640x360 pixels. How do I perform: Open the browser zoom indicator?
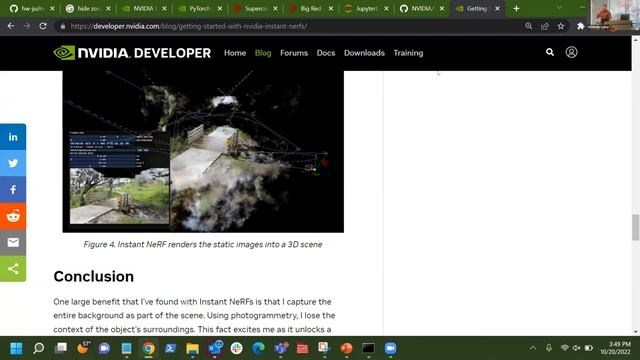pos(529,26)
